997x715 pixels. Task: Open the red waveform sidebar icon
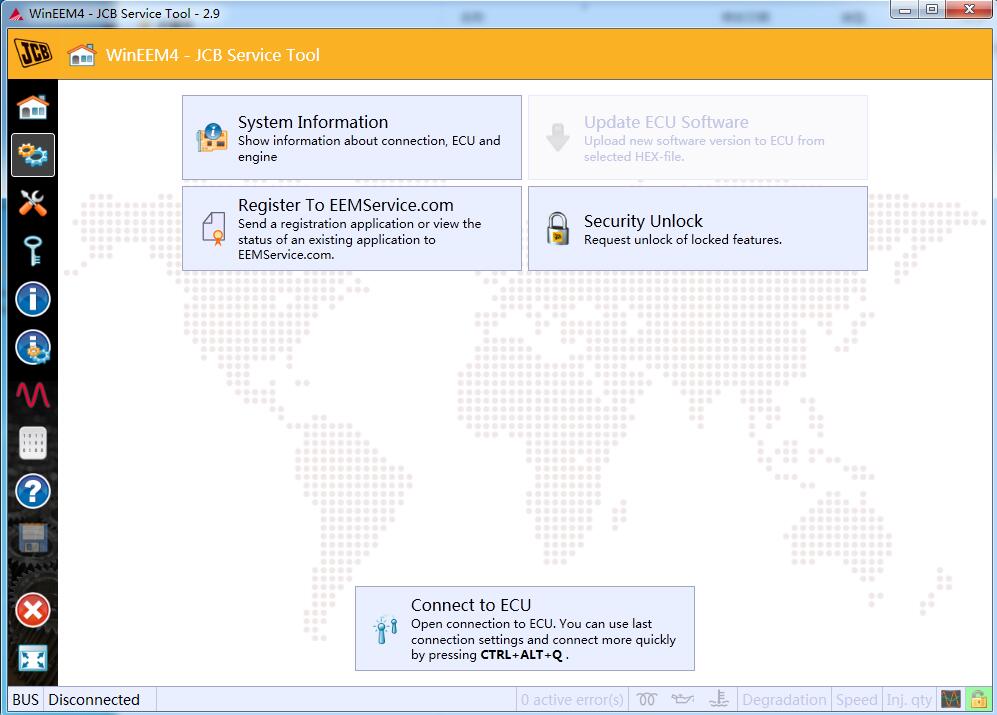(x=33, y=395)
